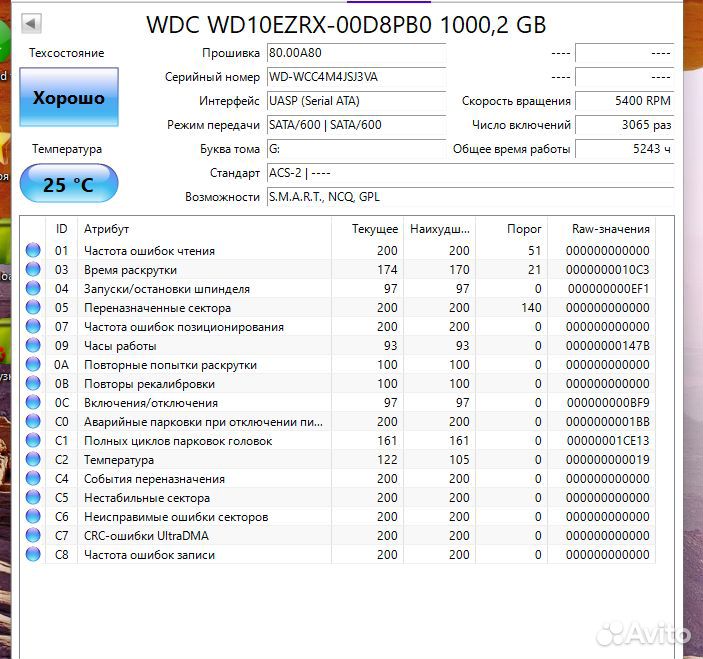Select the CRC-ошибки UltraDMA attribute name
Image resolution: width=703 pixels, height=659 pixels.
point(146,536)
